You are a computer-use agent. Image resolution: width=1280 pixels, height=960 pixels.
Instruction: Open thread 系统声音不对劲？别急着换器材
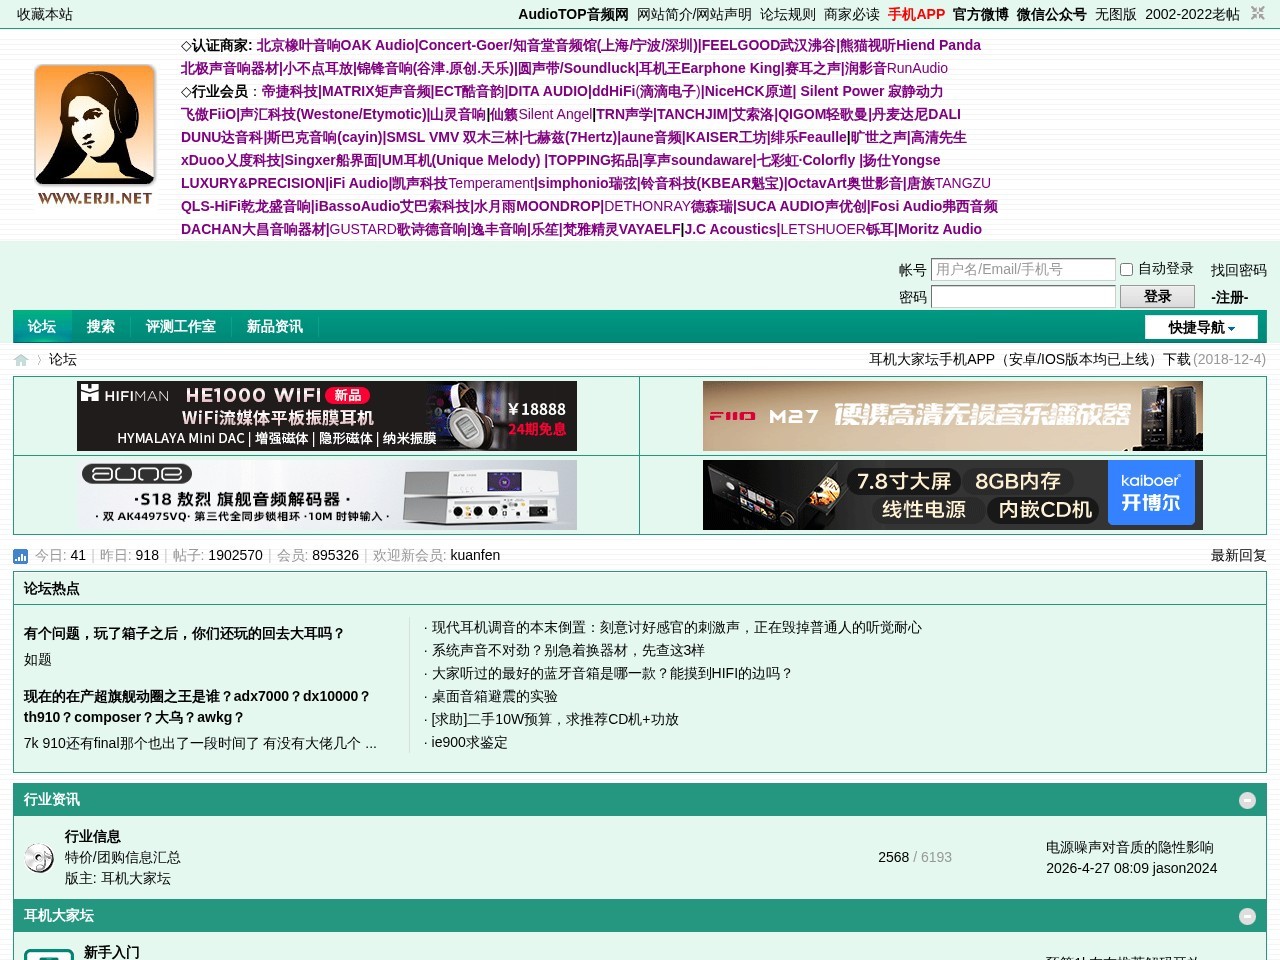[x=568, y=650]
